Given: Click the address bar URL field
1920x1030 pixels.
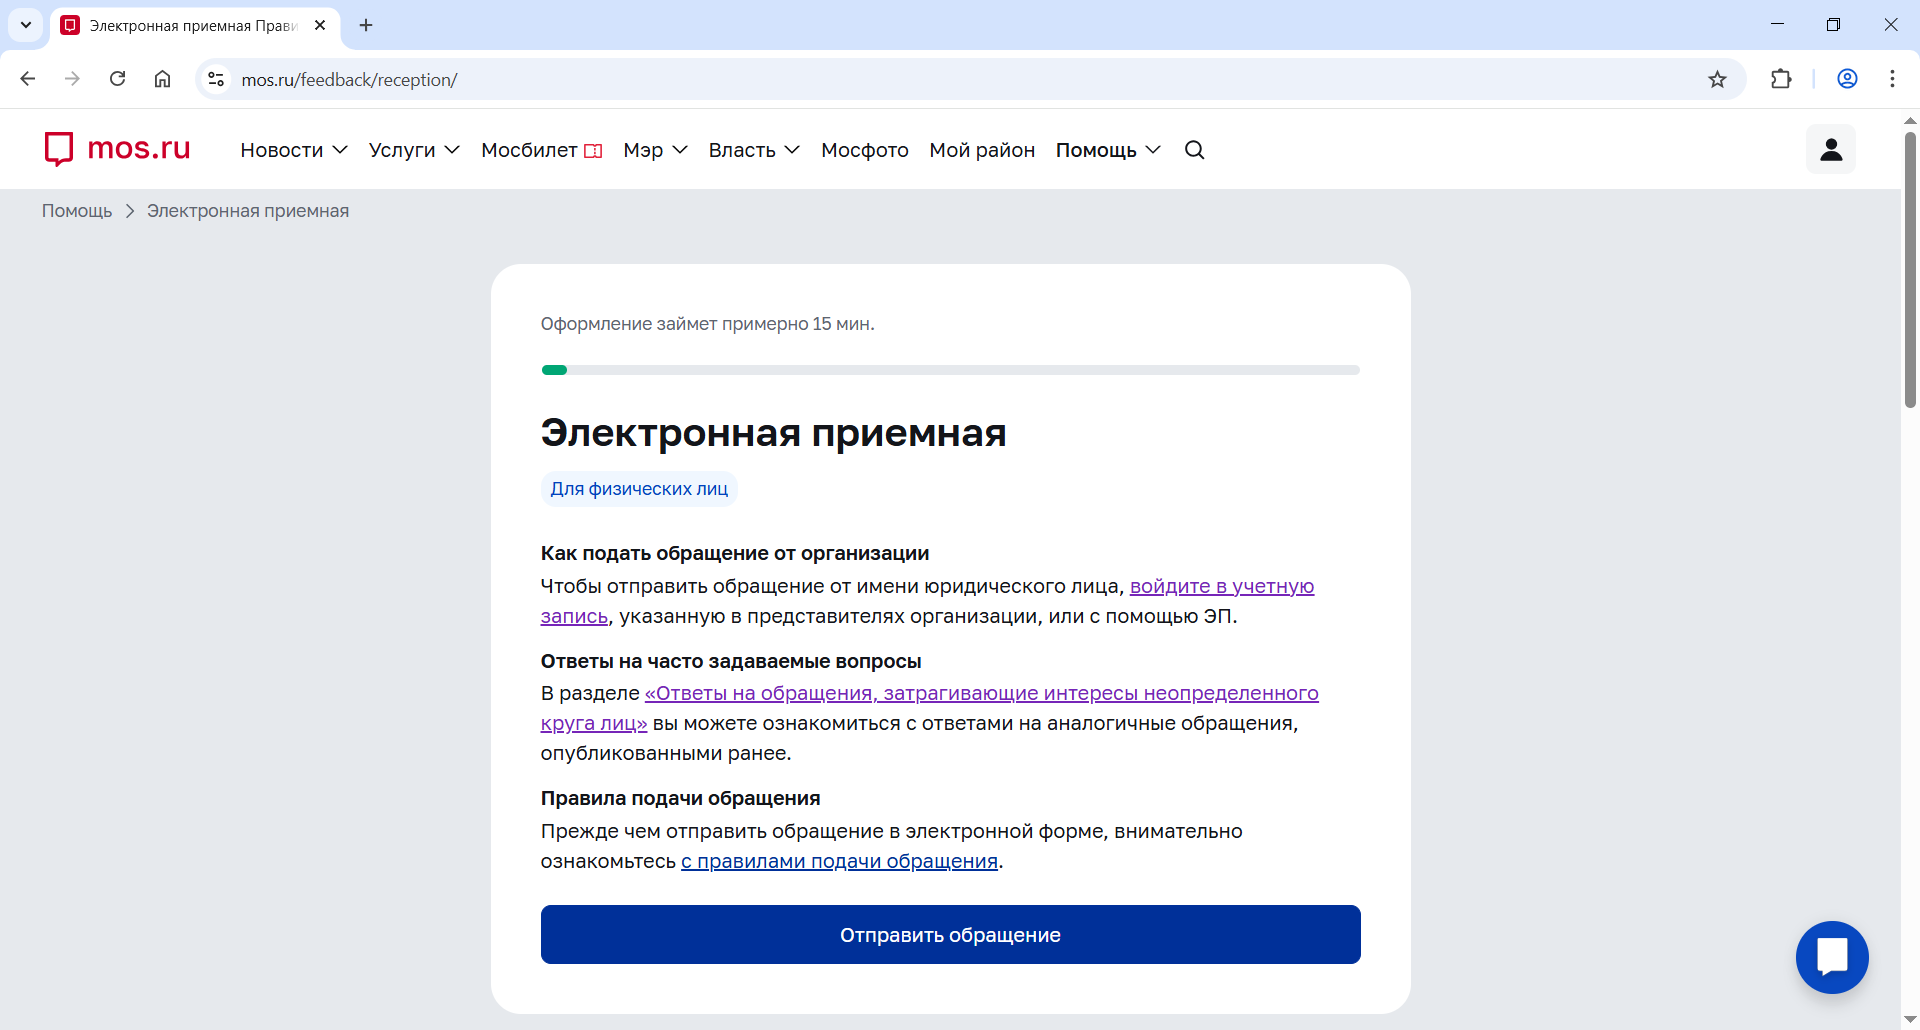Looking at the screenshot, I should click(x=900, y=80).
